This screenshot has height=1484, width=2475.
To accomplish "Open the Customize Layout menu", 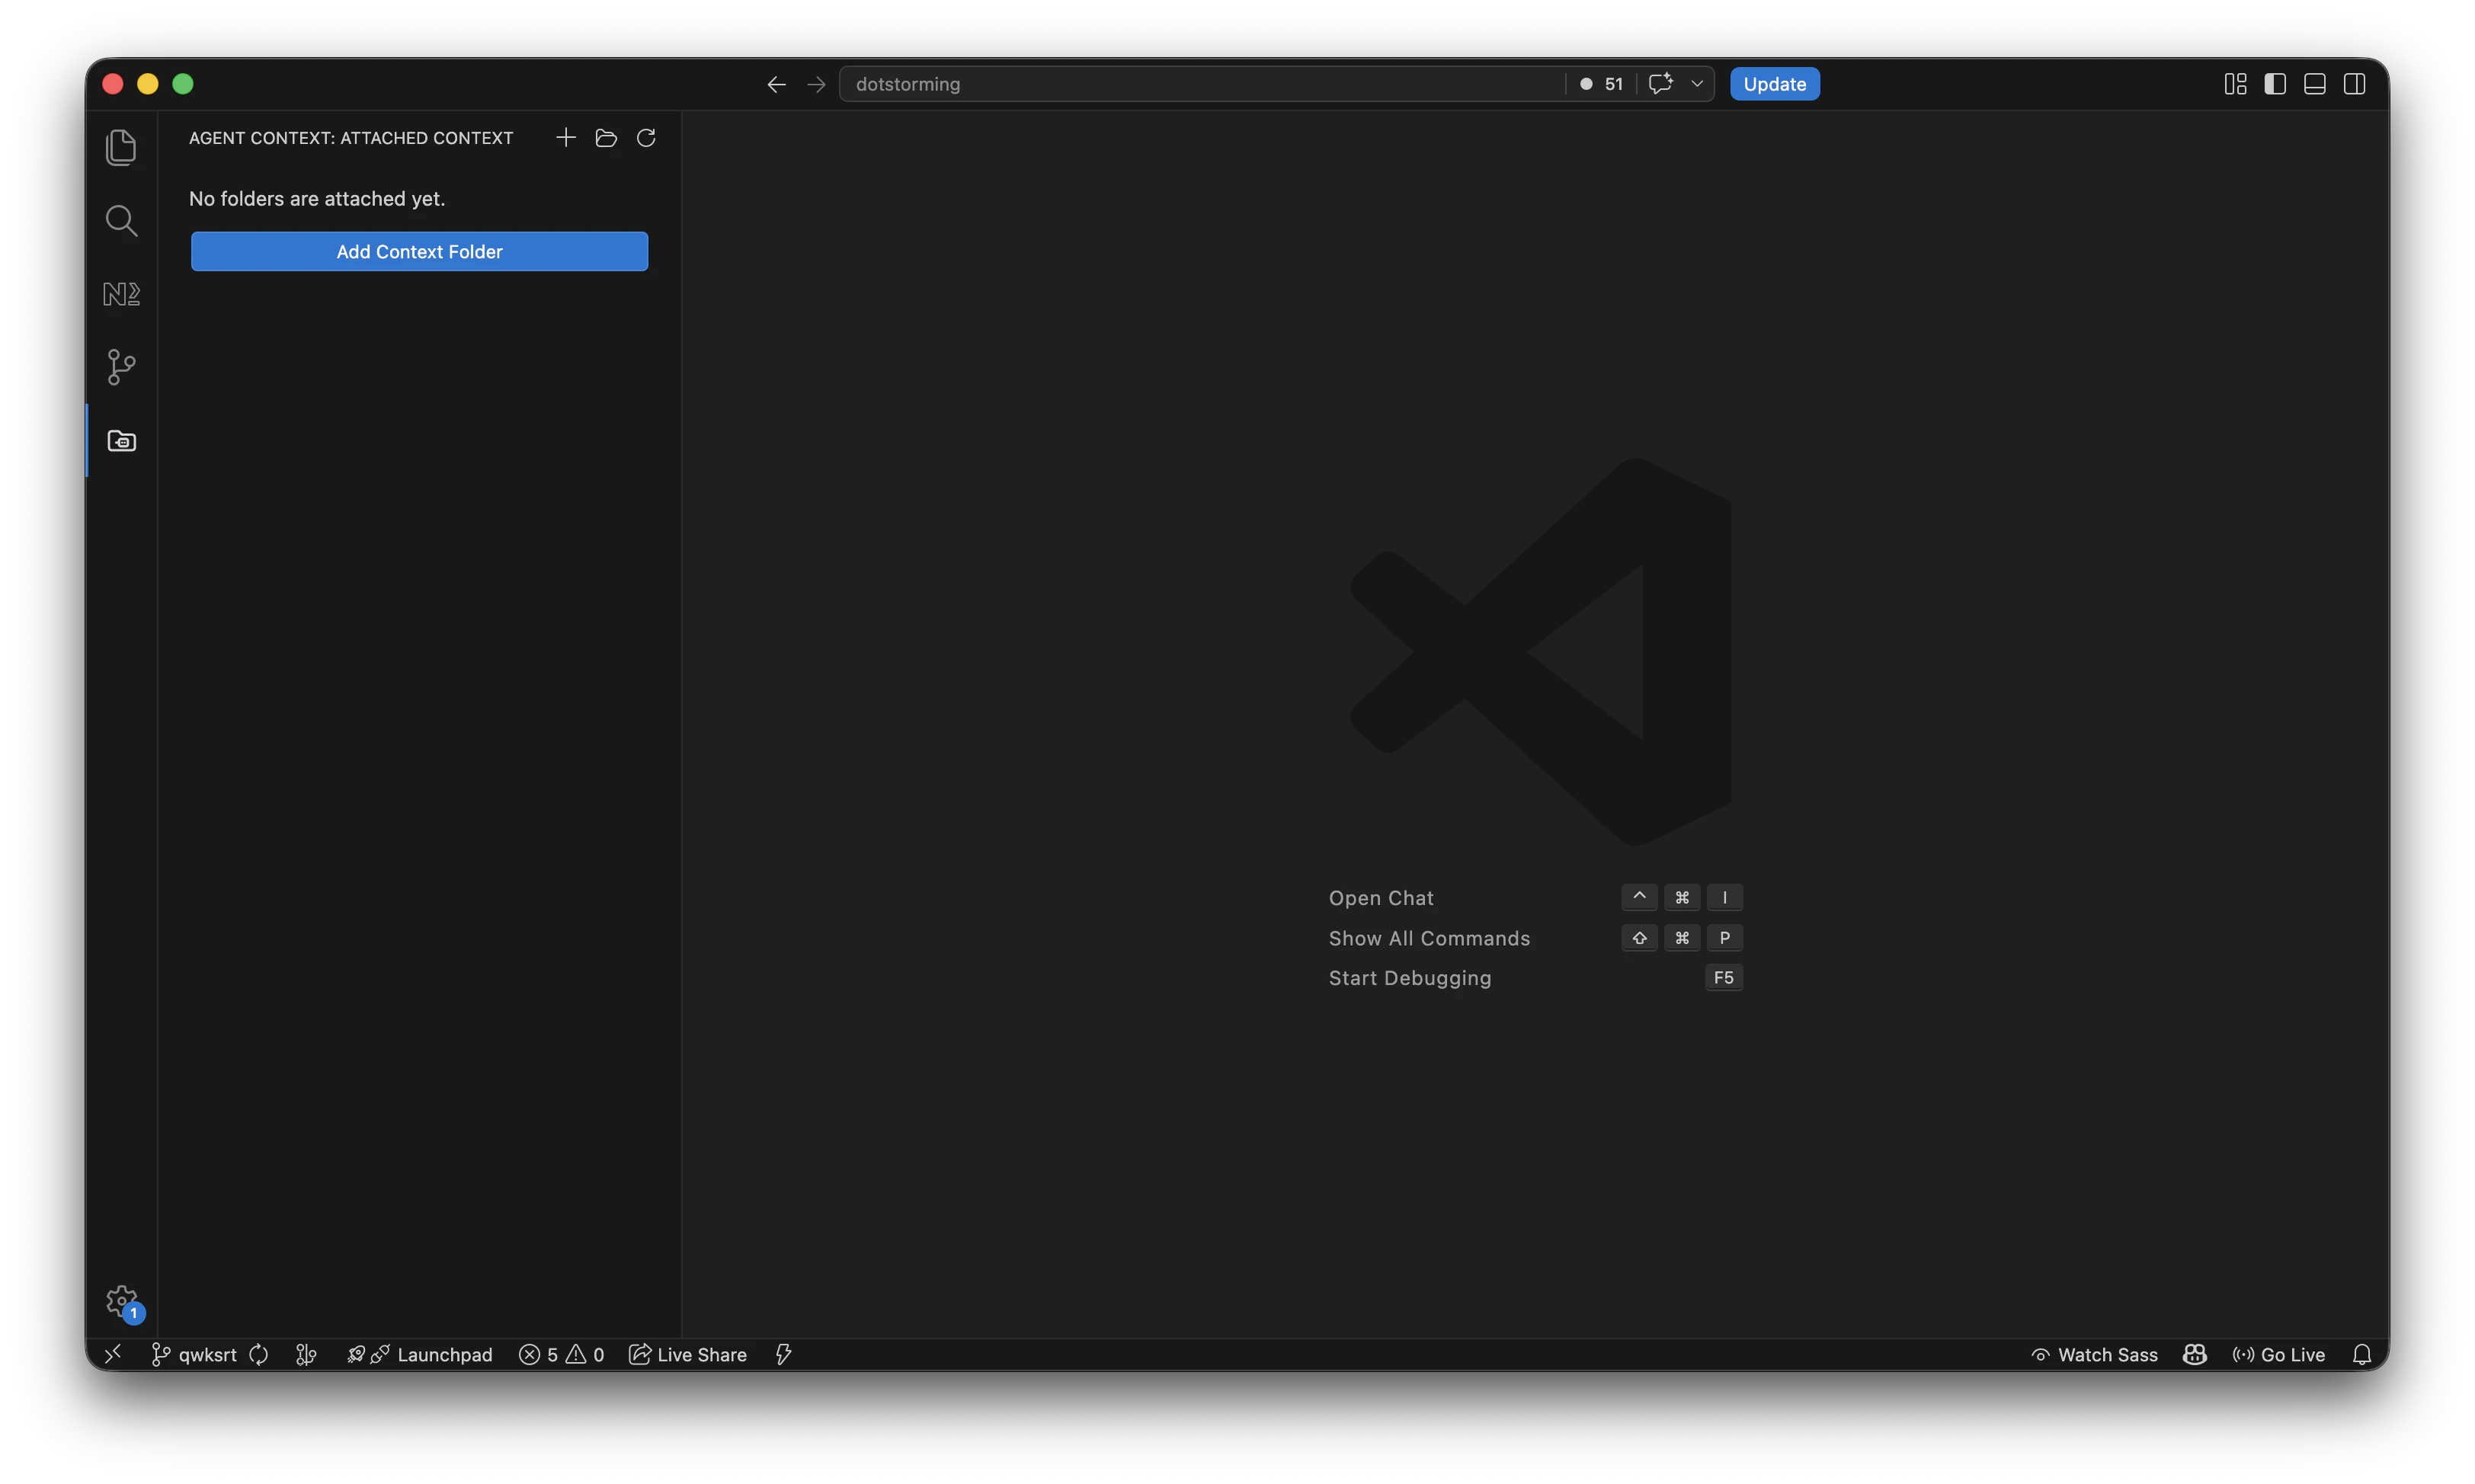I will pyautogui.click(x=2234, y=83).
